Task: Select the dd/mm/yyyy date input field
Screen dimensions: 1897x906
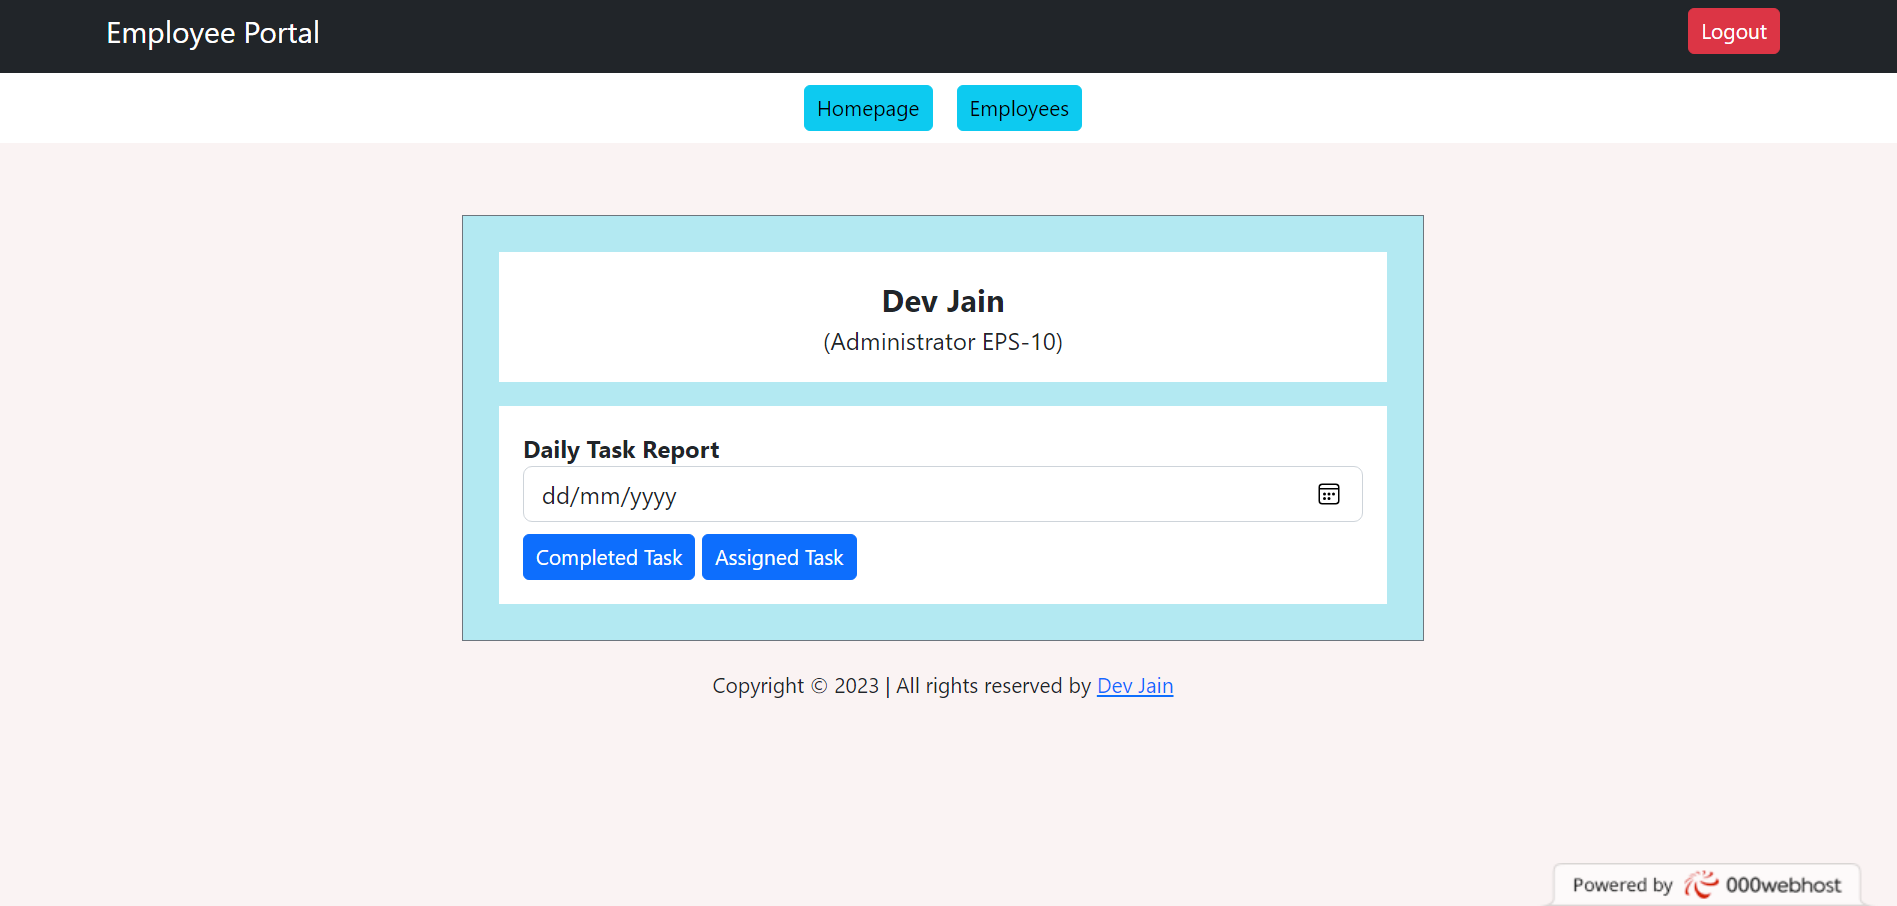Action: pyautogui.click(x=900, y=494)
